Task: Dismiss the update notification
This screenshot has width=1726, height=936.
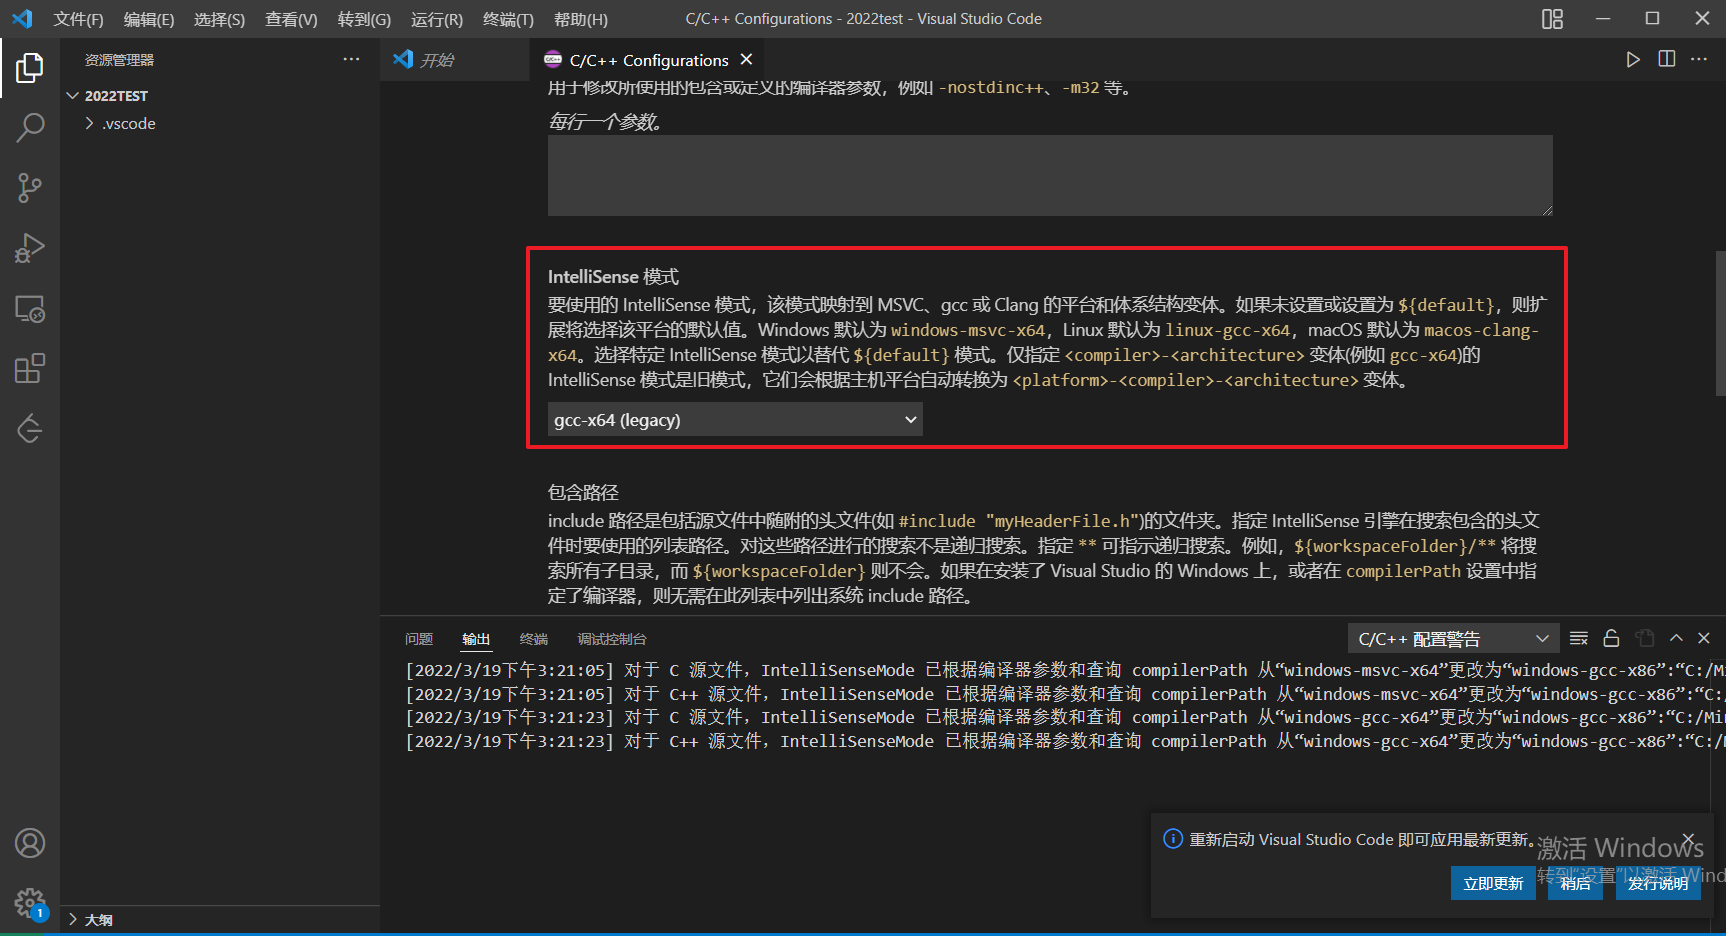Action: (x=1688, y=839)
